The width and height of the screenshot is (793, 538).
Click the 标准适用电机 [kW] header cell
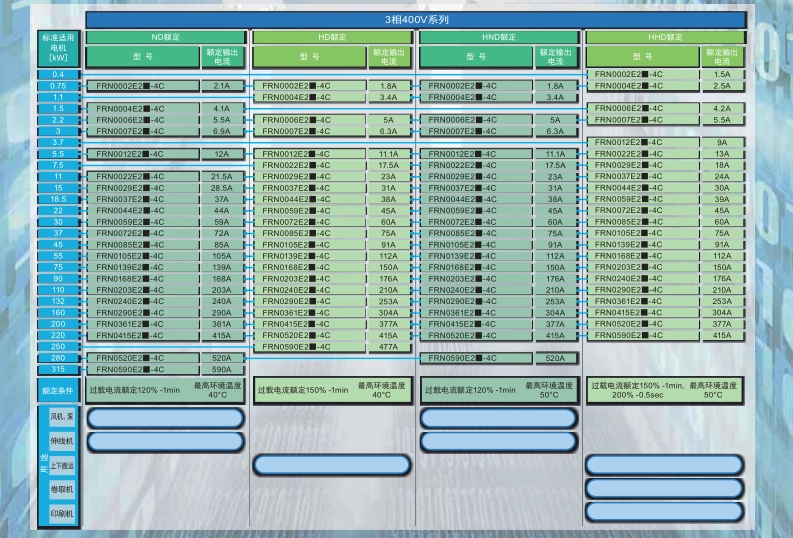pos(58,48)
